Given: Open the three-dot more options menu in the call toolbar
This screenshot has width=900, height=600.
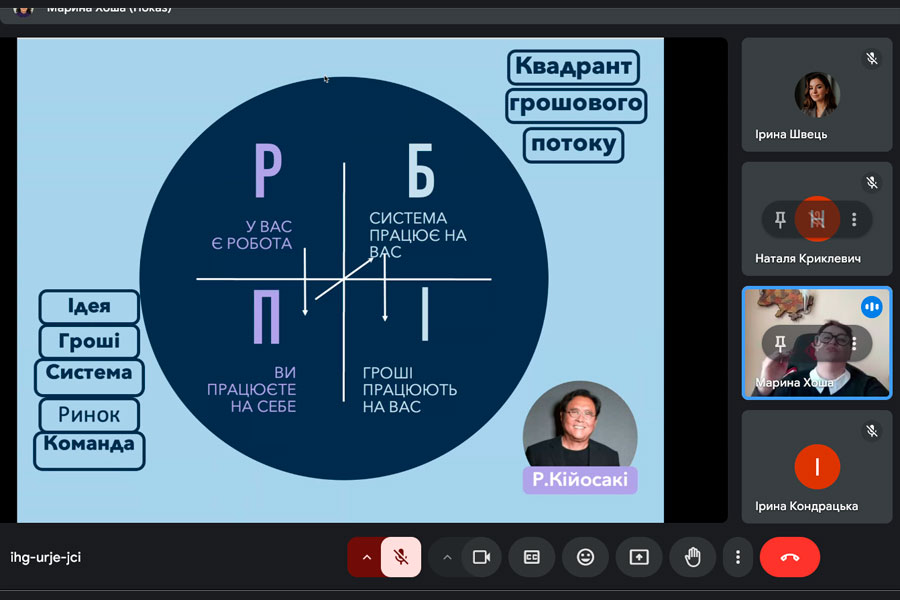Looking at the screenshot, I should [738, 557].
